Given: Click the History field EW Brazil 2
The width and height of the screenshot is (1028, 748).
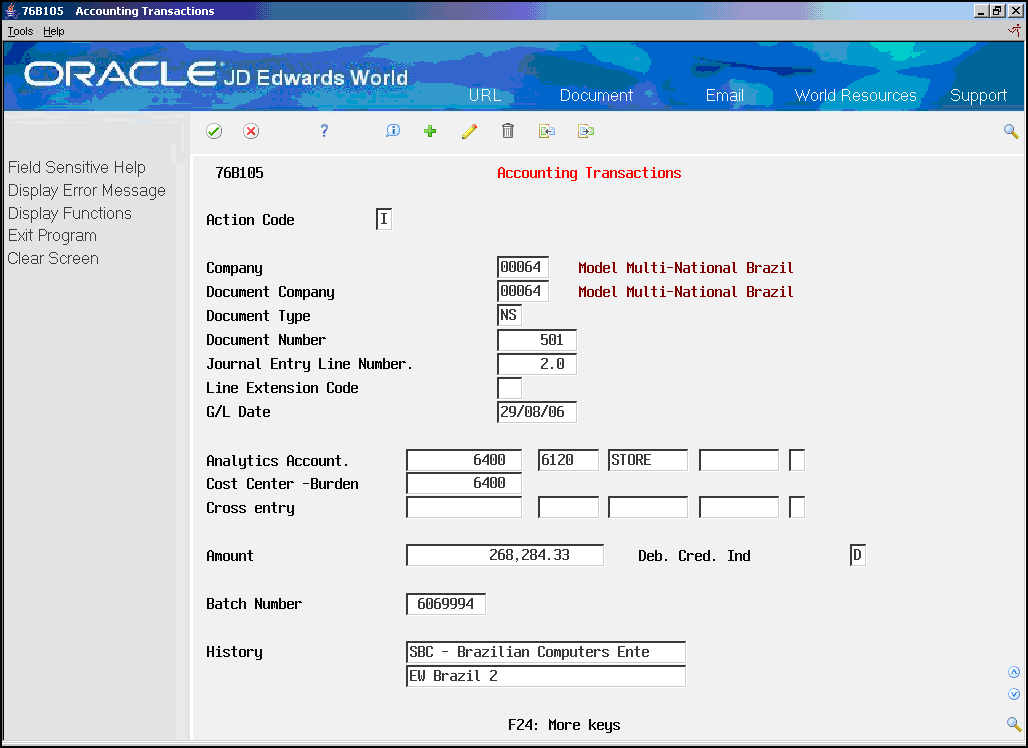Looking at the screenshot, I should (545, 676).
